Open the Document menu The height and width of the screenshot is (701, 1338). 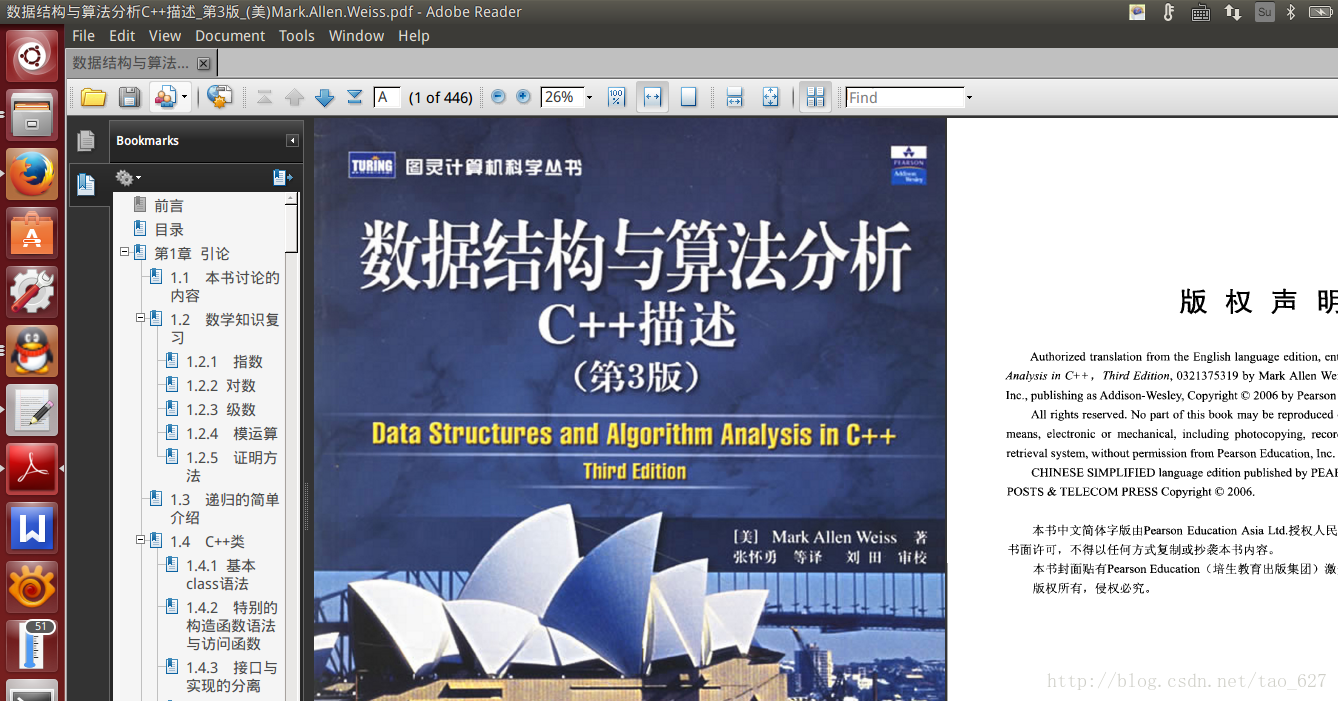click(x=230, y=35)
